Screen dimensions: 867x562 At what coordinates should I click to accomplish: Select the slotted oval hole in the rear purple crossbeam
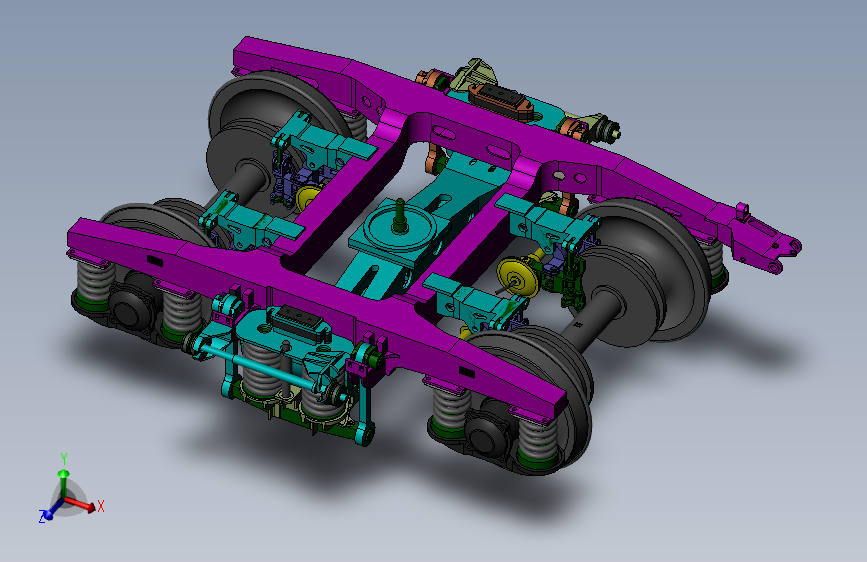(x=443, y=133)
